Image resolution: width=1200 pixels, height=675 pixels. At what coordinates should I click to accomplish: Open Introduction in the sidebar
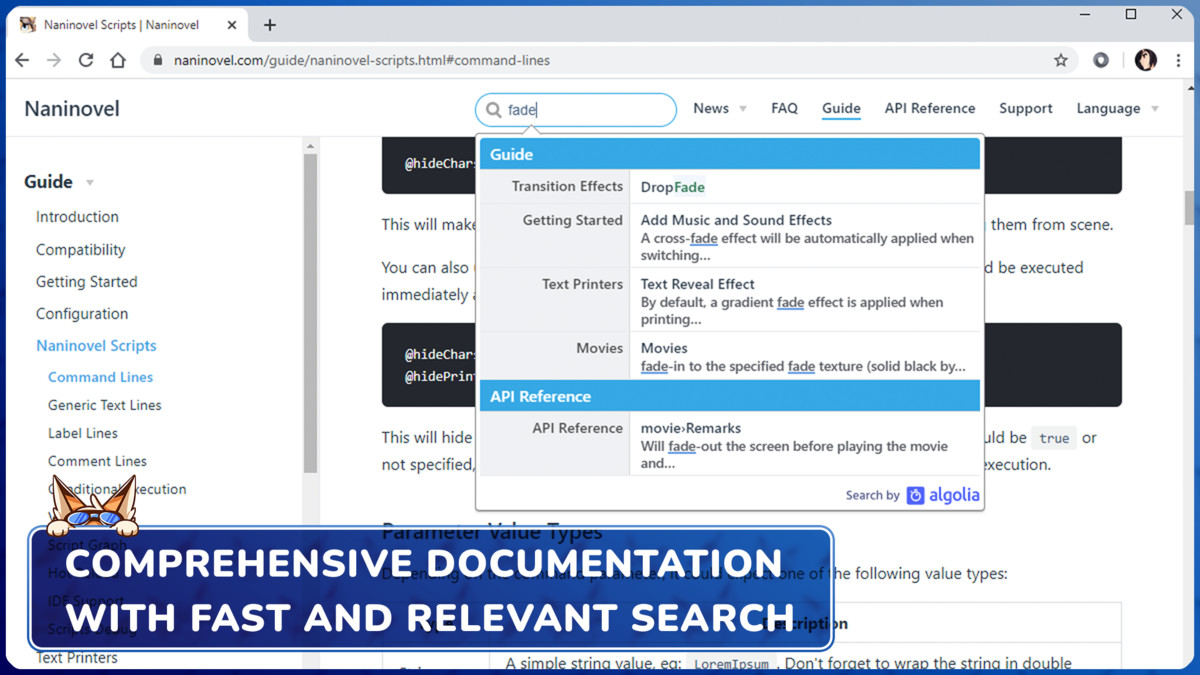pos(77,217)
